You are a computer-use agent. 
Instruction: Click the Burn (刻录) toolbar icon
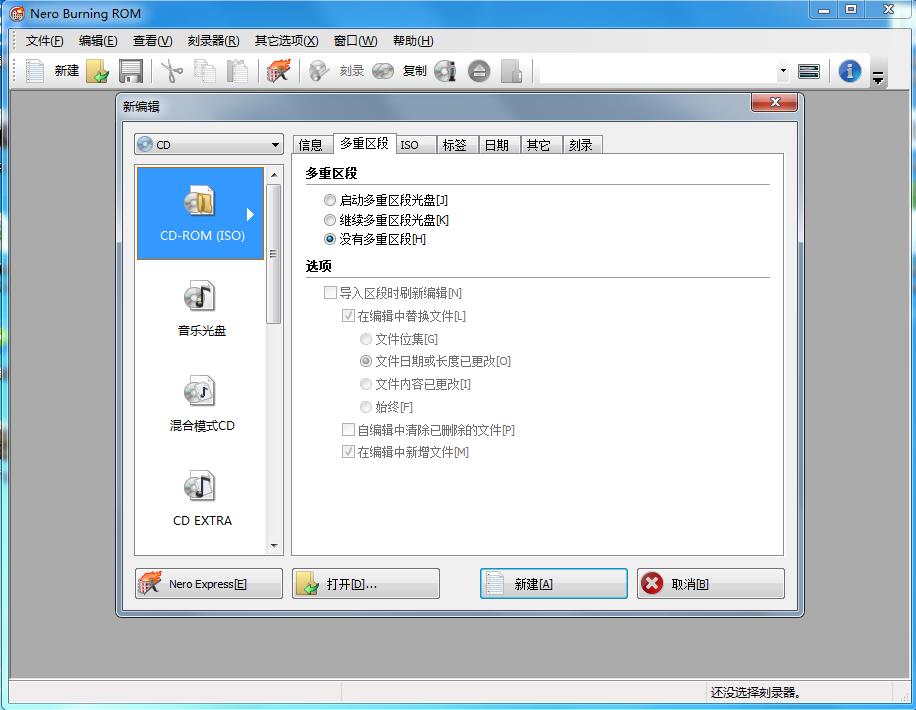click(319, 71)
